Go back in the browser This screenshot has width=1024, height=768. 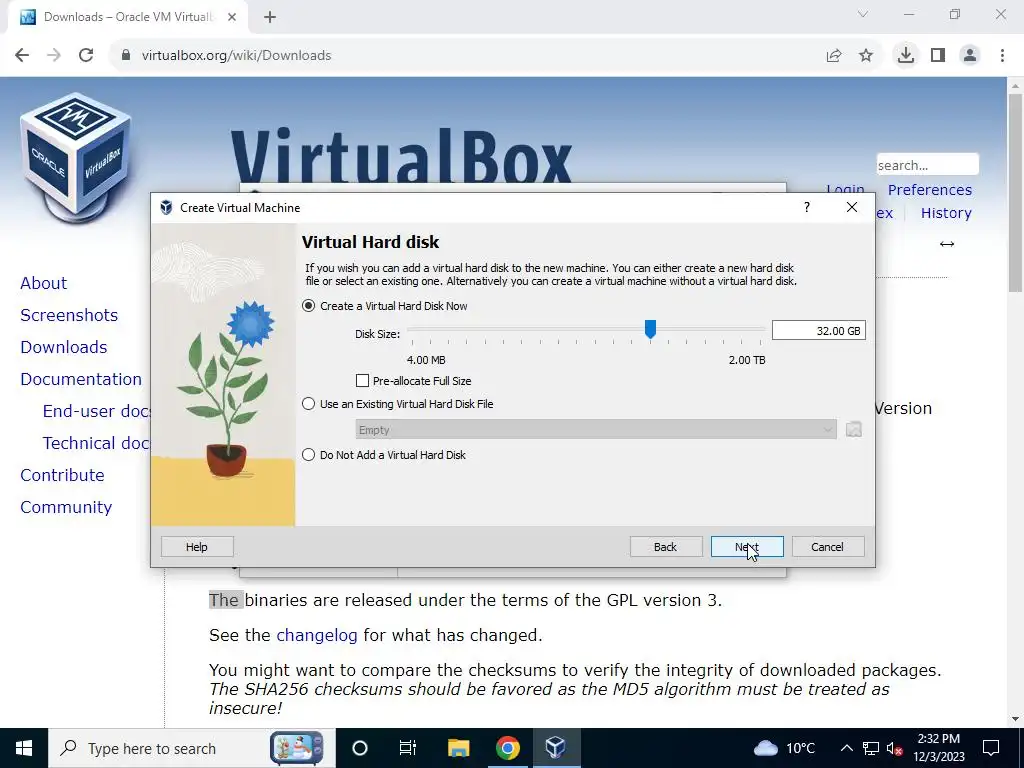point(22,56)
